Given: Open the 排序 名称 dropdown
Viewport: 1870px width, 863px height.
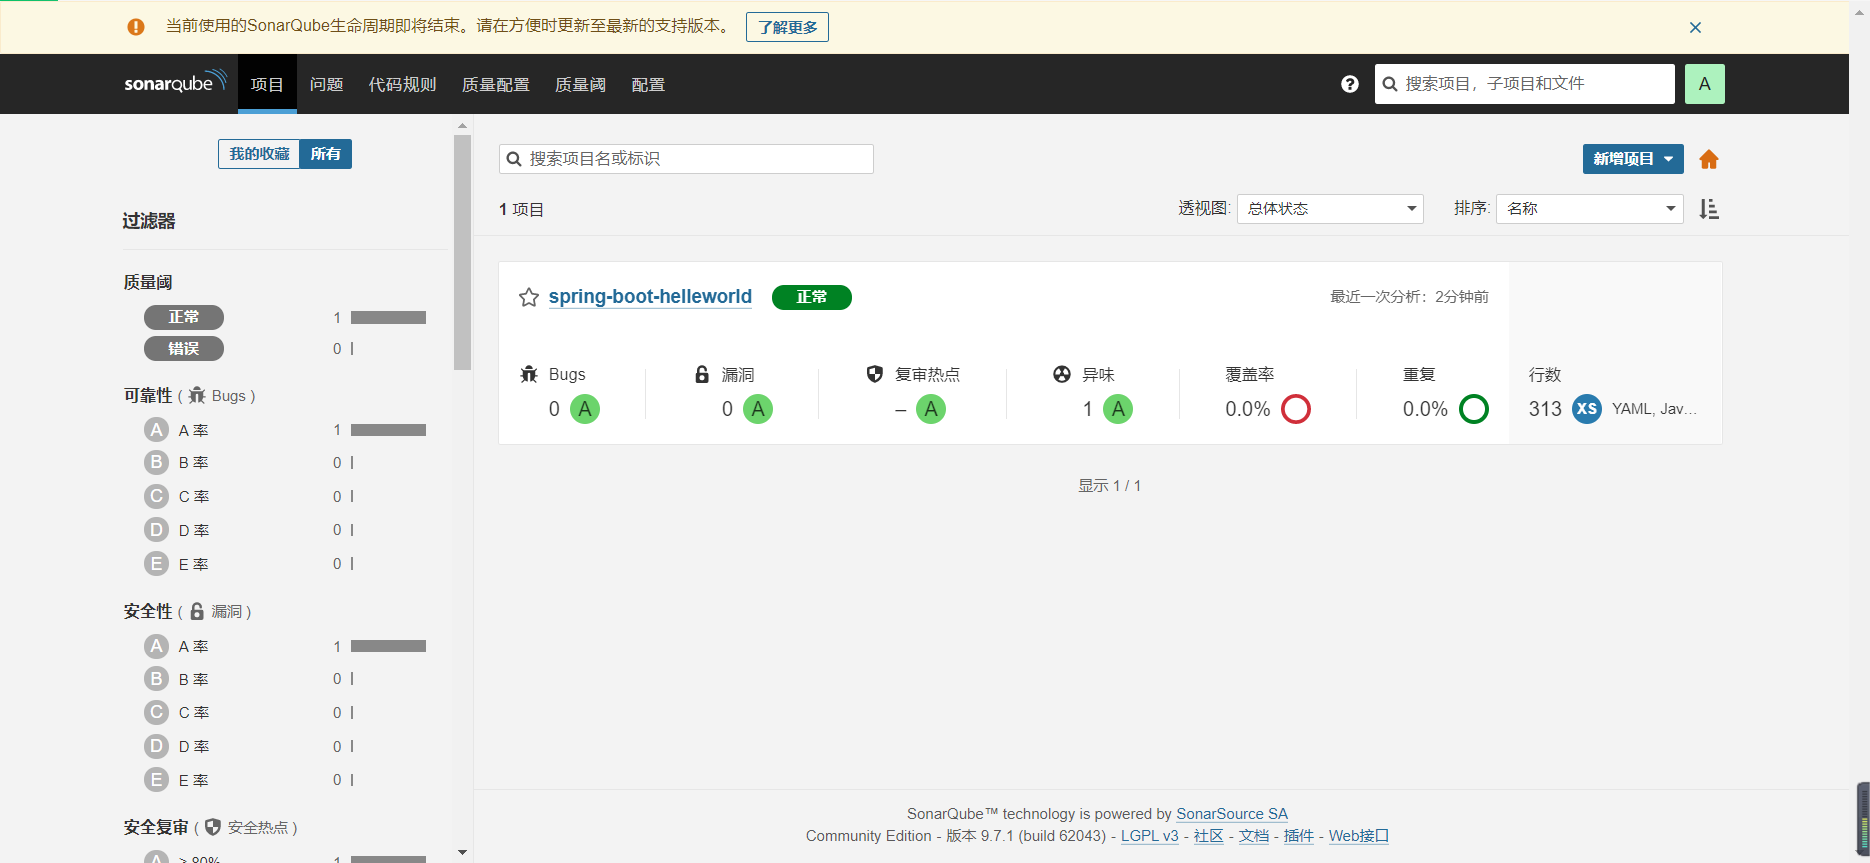Looking at the screenshot, I should pyautogui.click(x=1590, y=209).
